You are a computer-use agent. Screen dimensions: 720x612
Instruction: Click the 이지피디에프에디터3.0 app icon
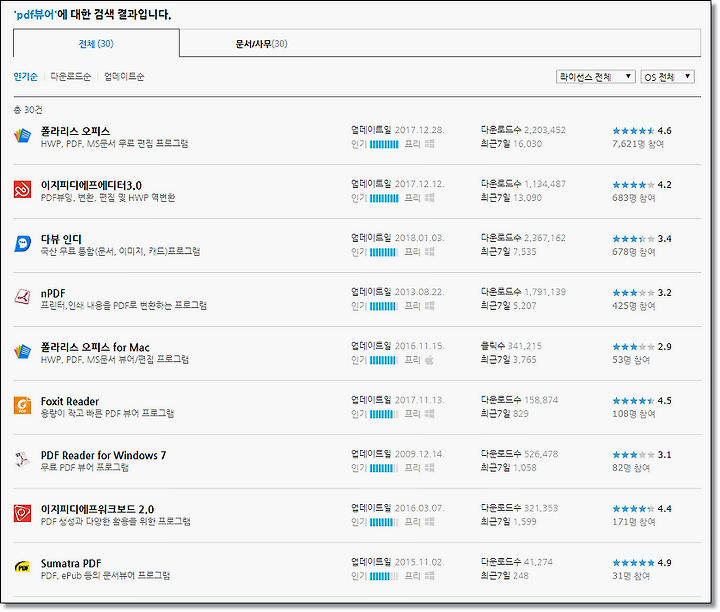[22, 189]
